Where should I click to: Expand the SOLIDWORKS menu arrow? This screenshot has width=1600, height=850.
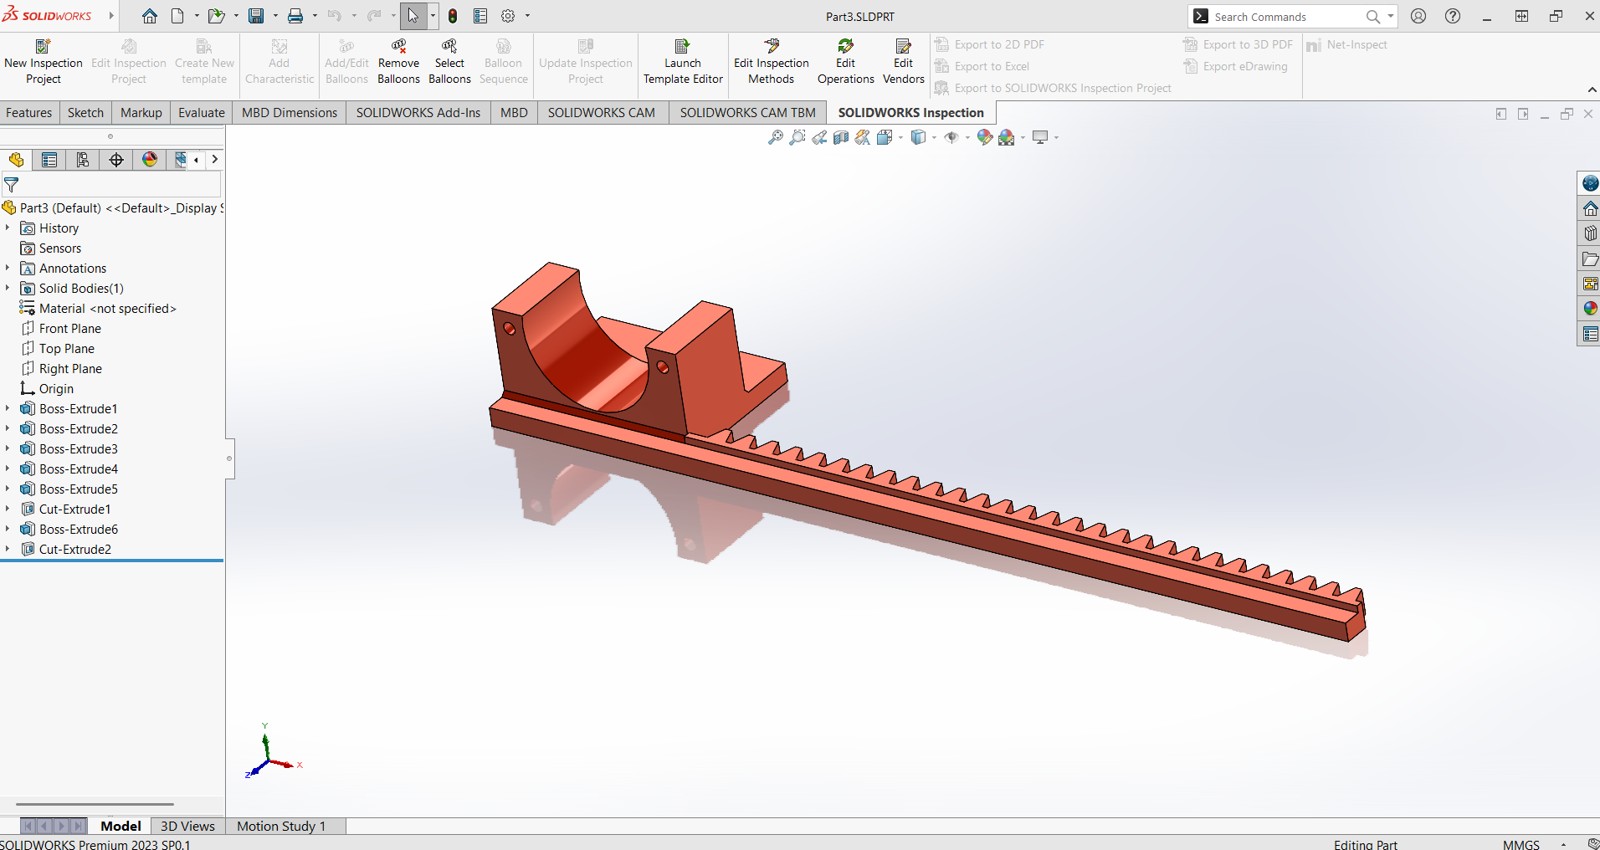click(x=111, y=16)
